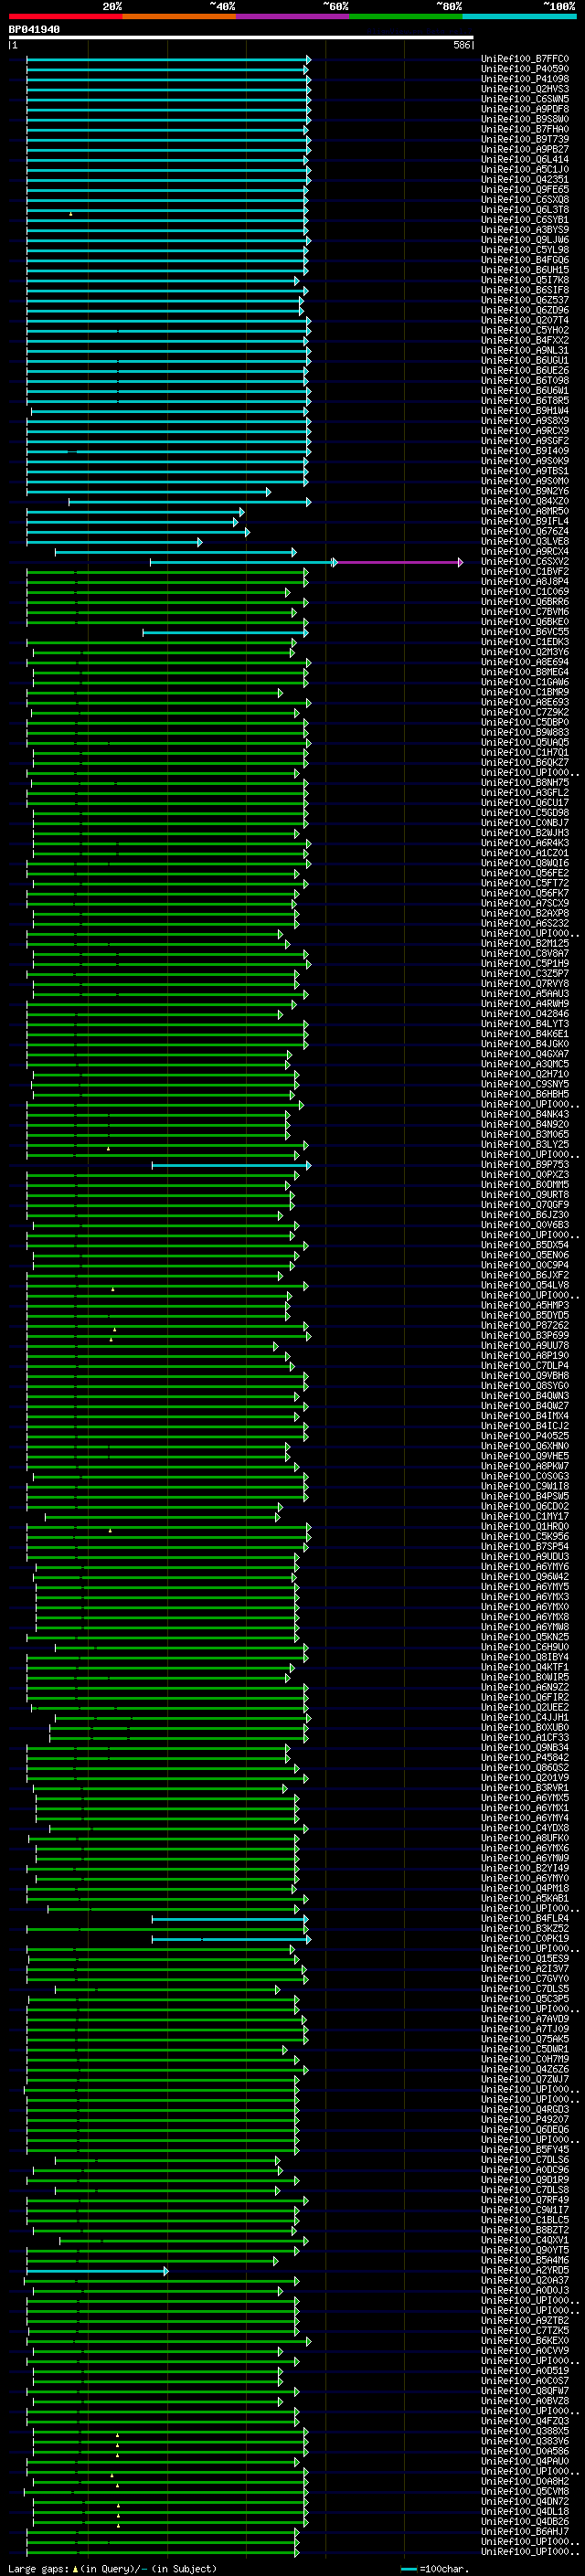
Task: Click the label UniRef100_A9NL31
Action: point(525,351)
